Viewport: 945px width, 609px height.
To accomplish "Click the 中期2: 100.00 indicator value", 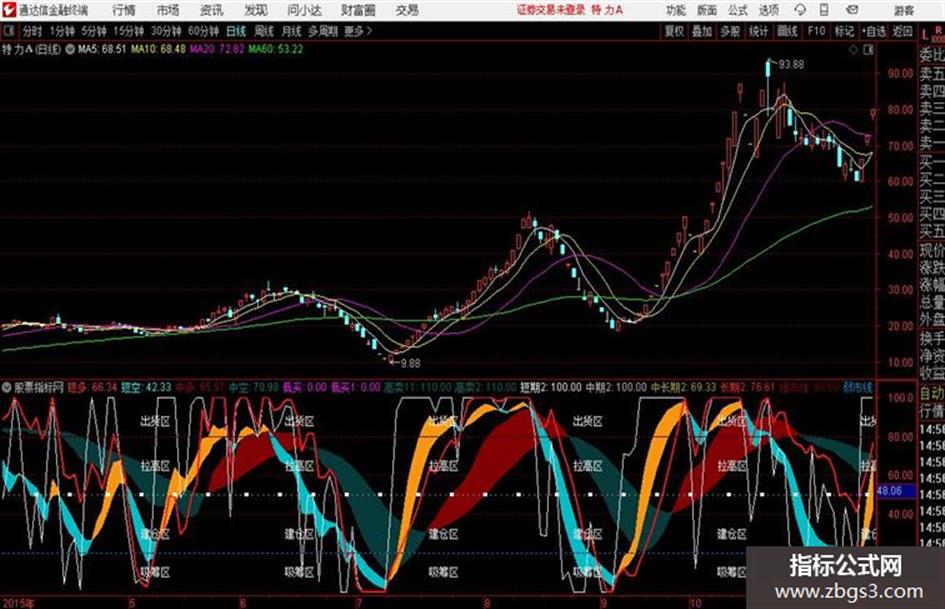I will click(x=616, y=388).
